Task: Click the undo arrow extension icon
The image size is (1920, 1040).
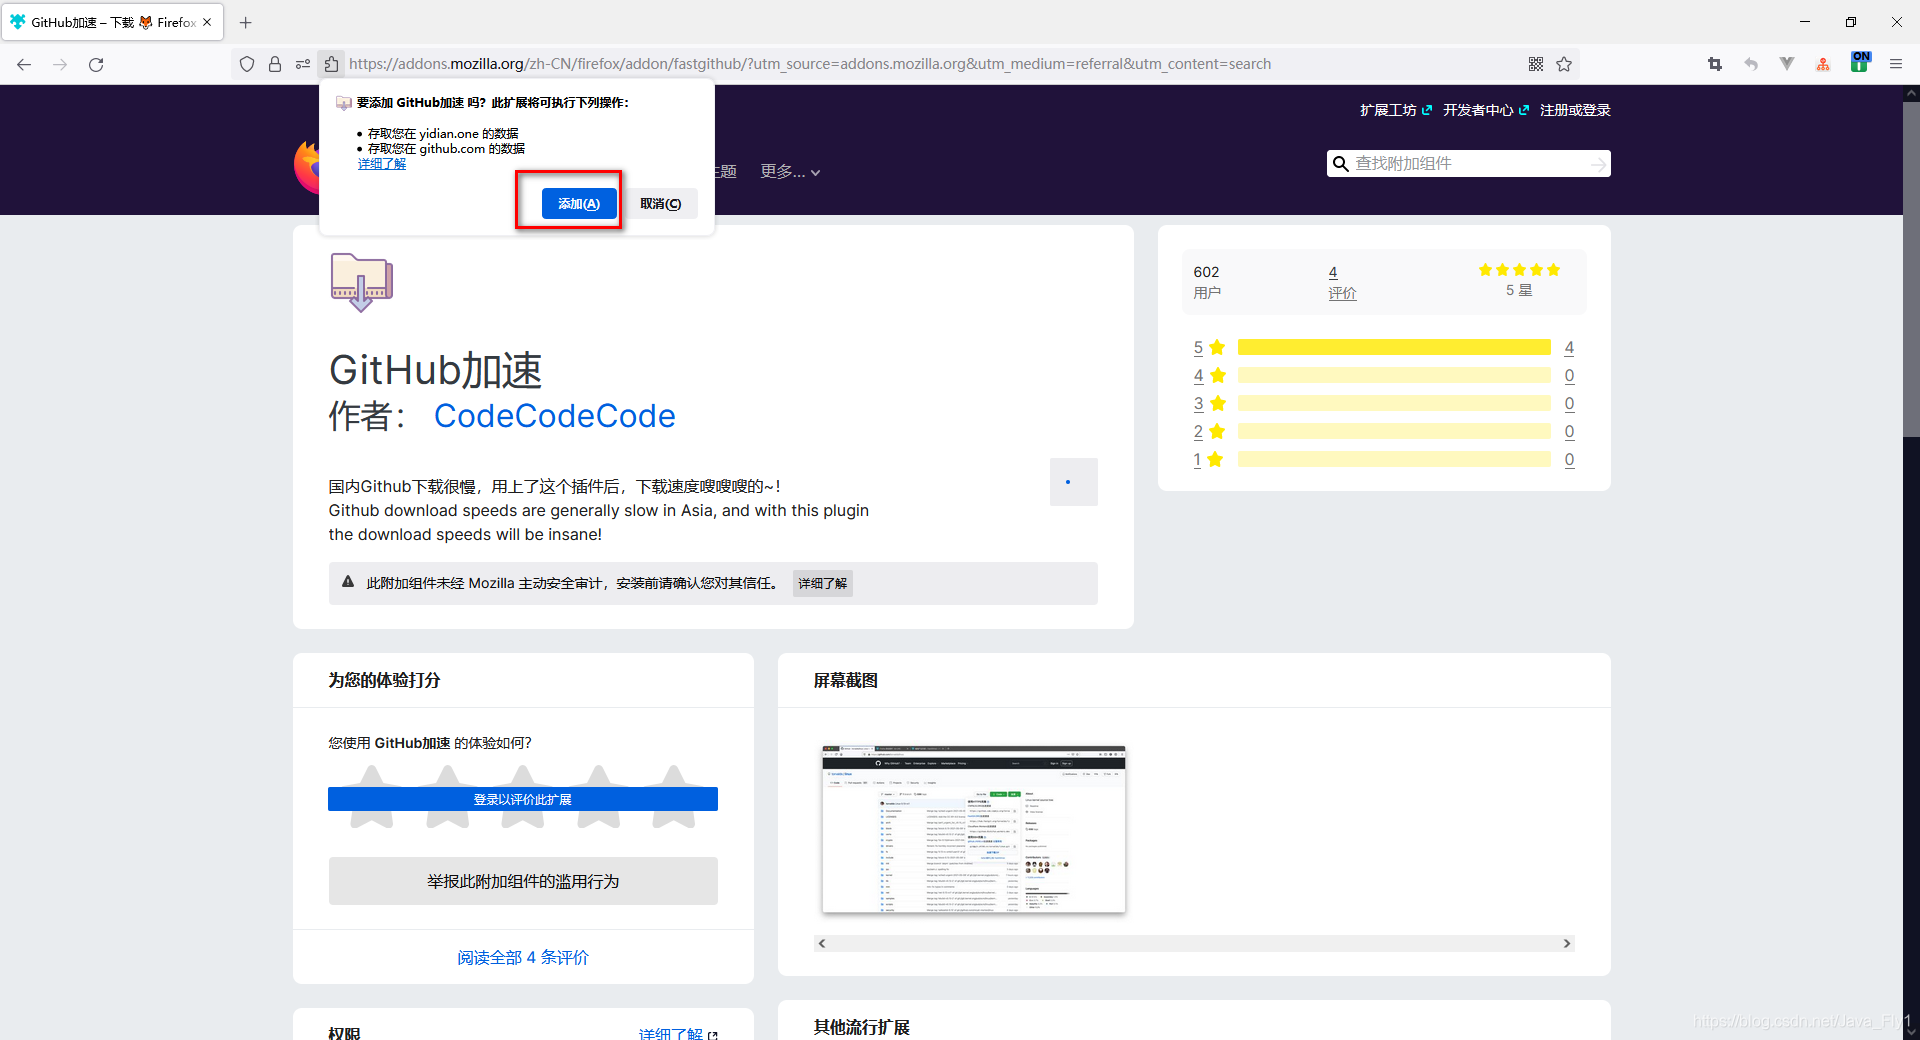Action: 1751,64
